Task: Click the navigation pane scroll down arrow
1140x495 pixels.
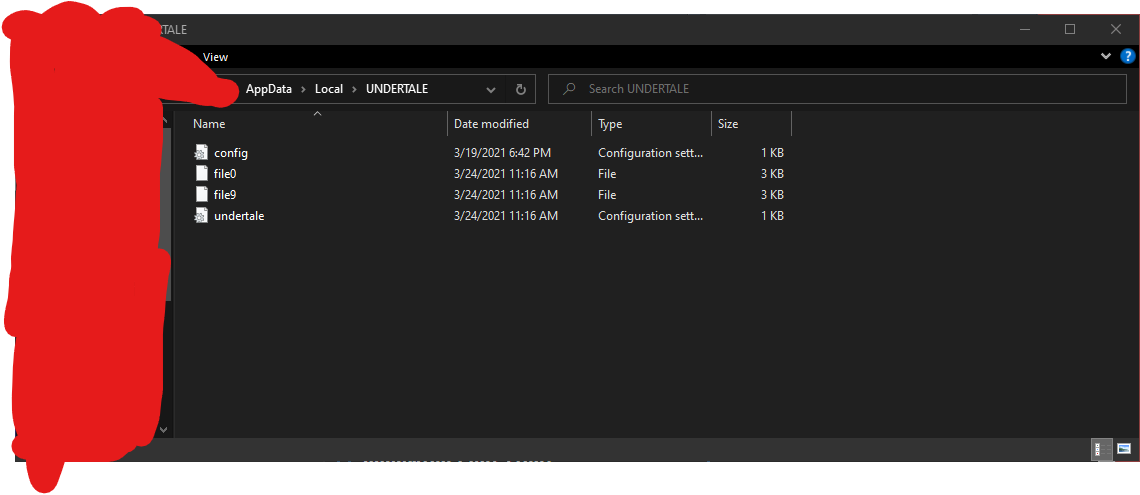Action: click(x=164, y=430)
